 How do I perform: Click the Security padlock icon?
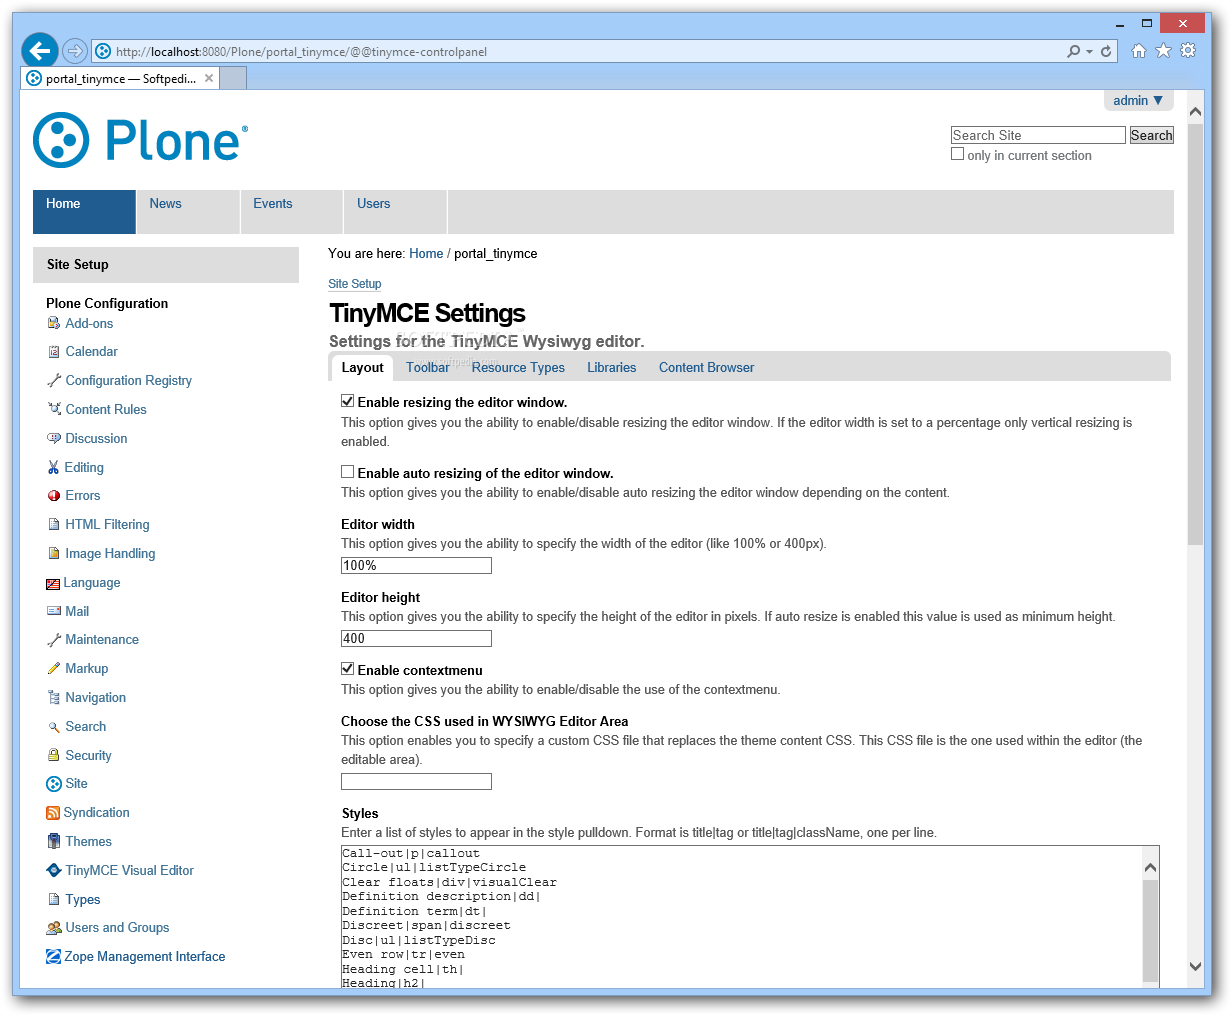[x=54, y=755]
